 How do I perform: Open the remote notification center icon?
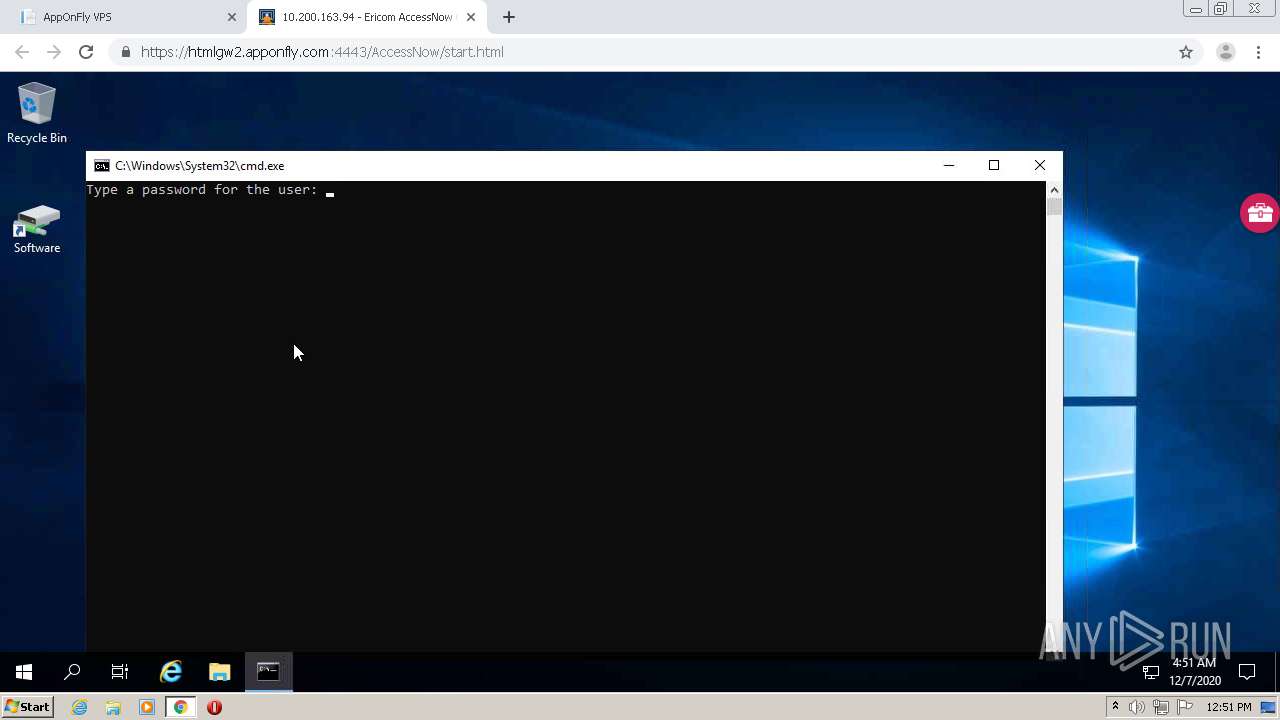[1247, 672]
